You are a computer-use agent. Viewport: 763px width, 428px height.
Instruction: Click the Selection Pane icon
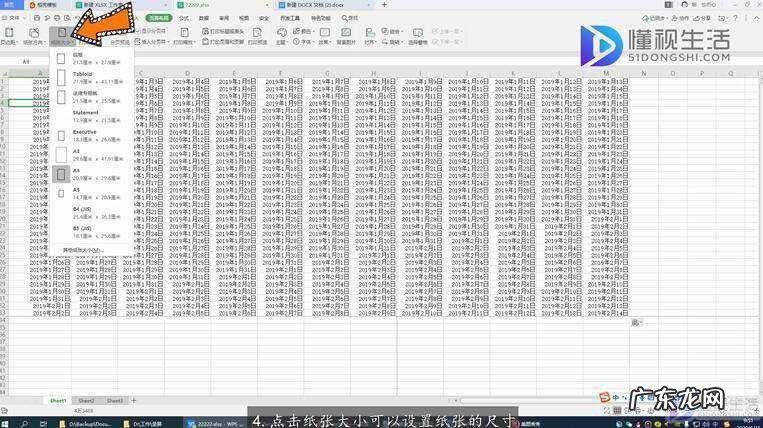click(x=418, y=36)
